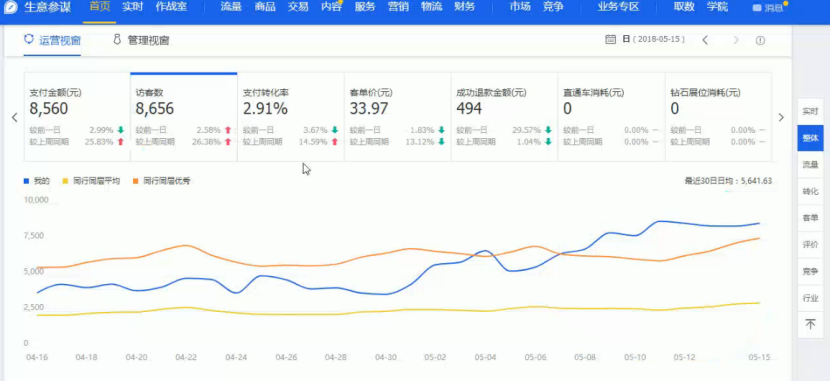The width and height of the screenshot is (830, 381).
Task: Click the 05-15 x-axis date label
Action: [759, 357]
